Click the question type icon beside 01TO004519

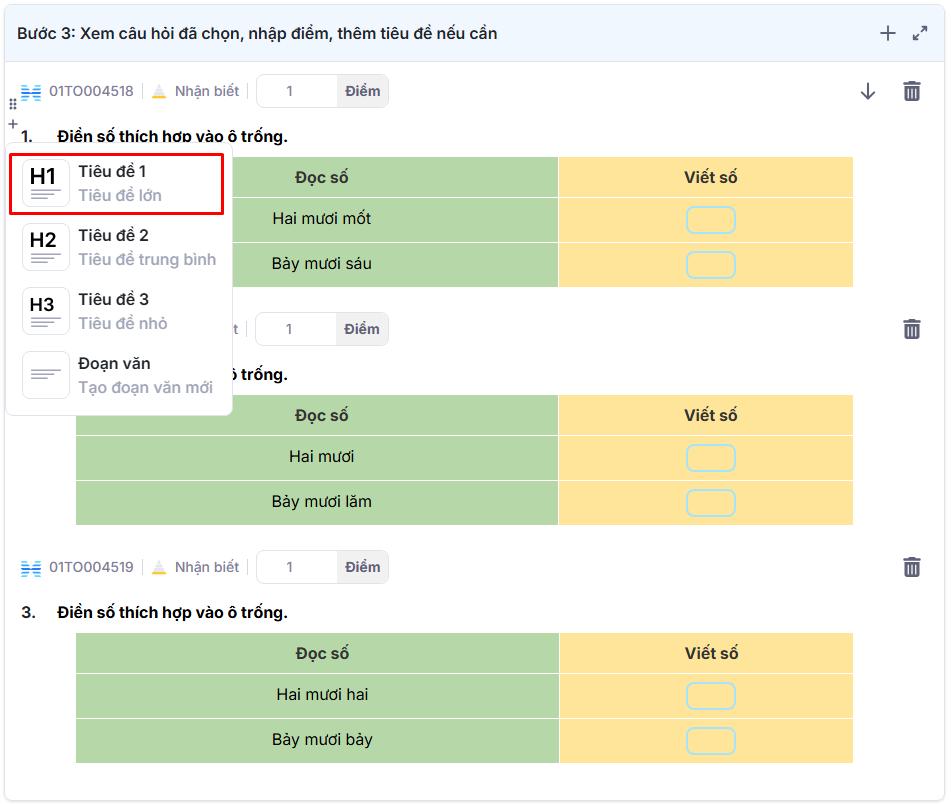coord(31,567)
